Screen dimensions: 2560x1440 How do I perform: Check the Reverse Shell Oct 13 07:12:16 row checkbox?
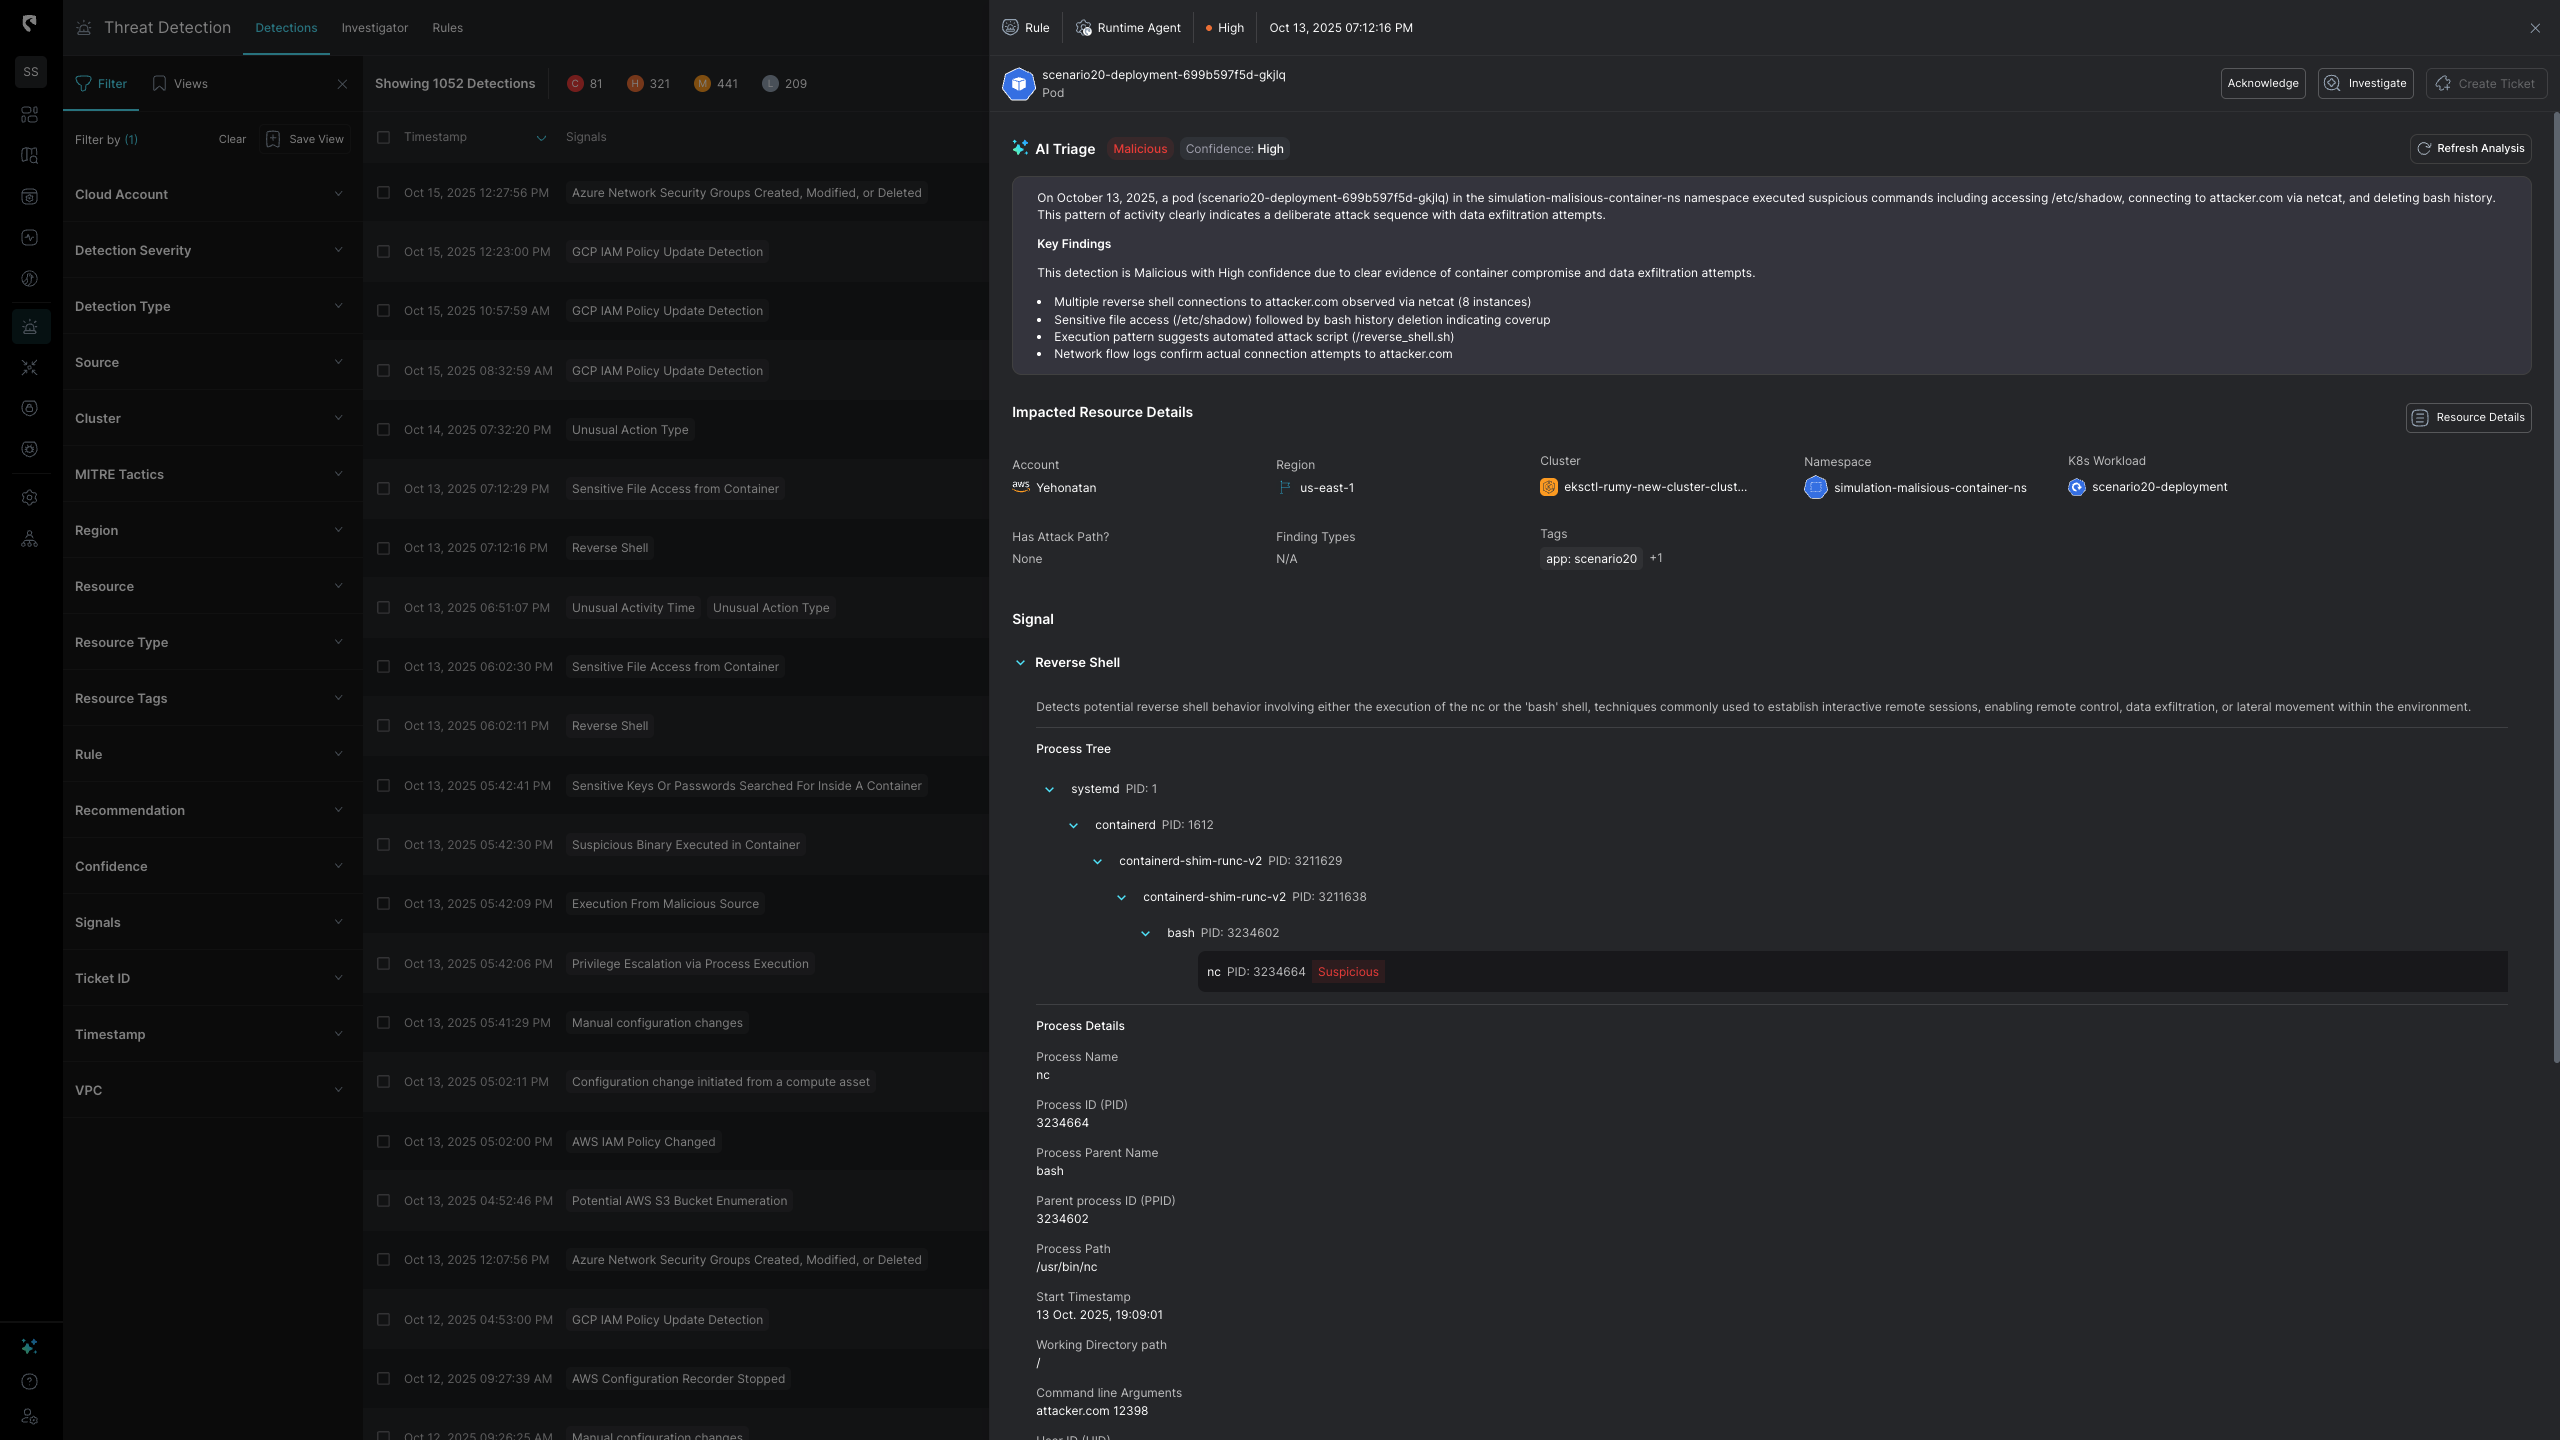[383, 548]
